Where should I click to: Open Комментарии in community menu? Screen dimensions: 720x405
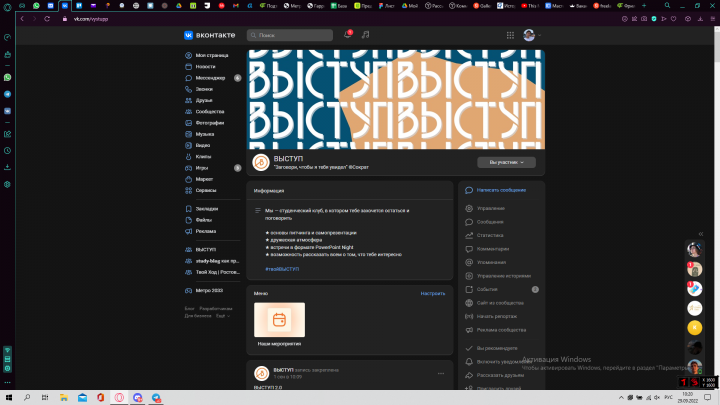tap(492, 249)
